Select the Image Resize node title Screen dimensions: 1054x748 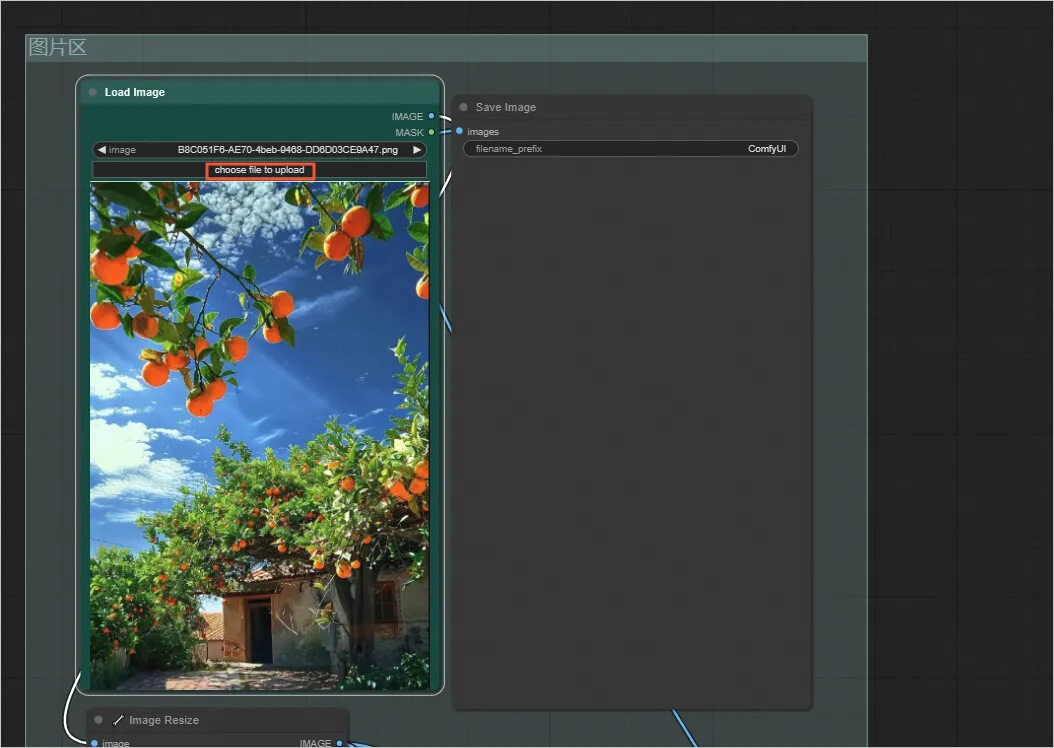[x=164, y=720]
